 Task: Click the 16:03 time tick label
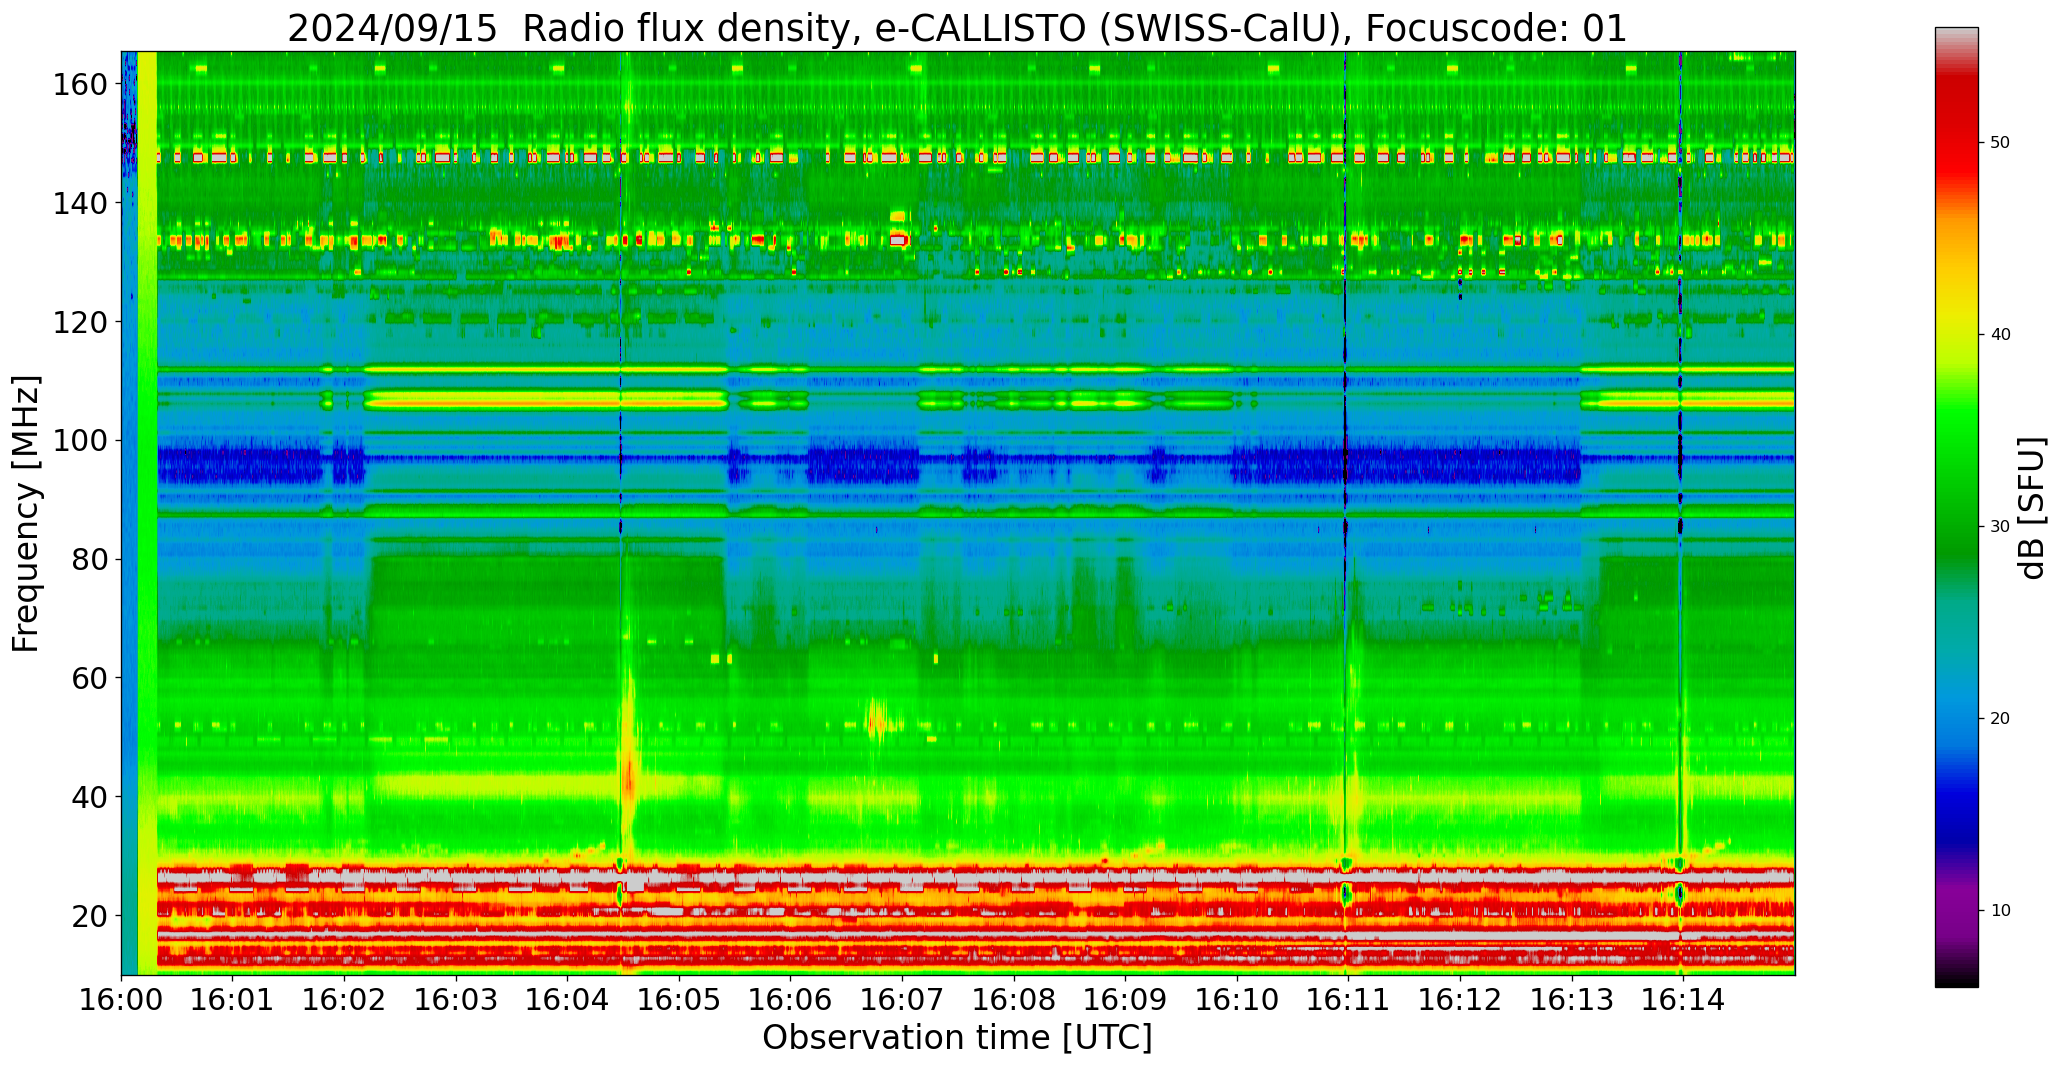point(457,999)
